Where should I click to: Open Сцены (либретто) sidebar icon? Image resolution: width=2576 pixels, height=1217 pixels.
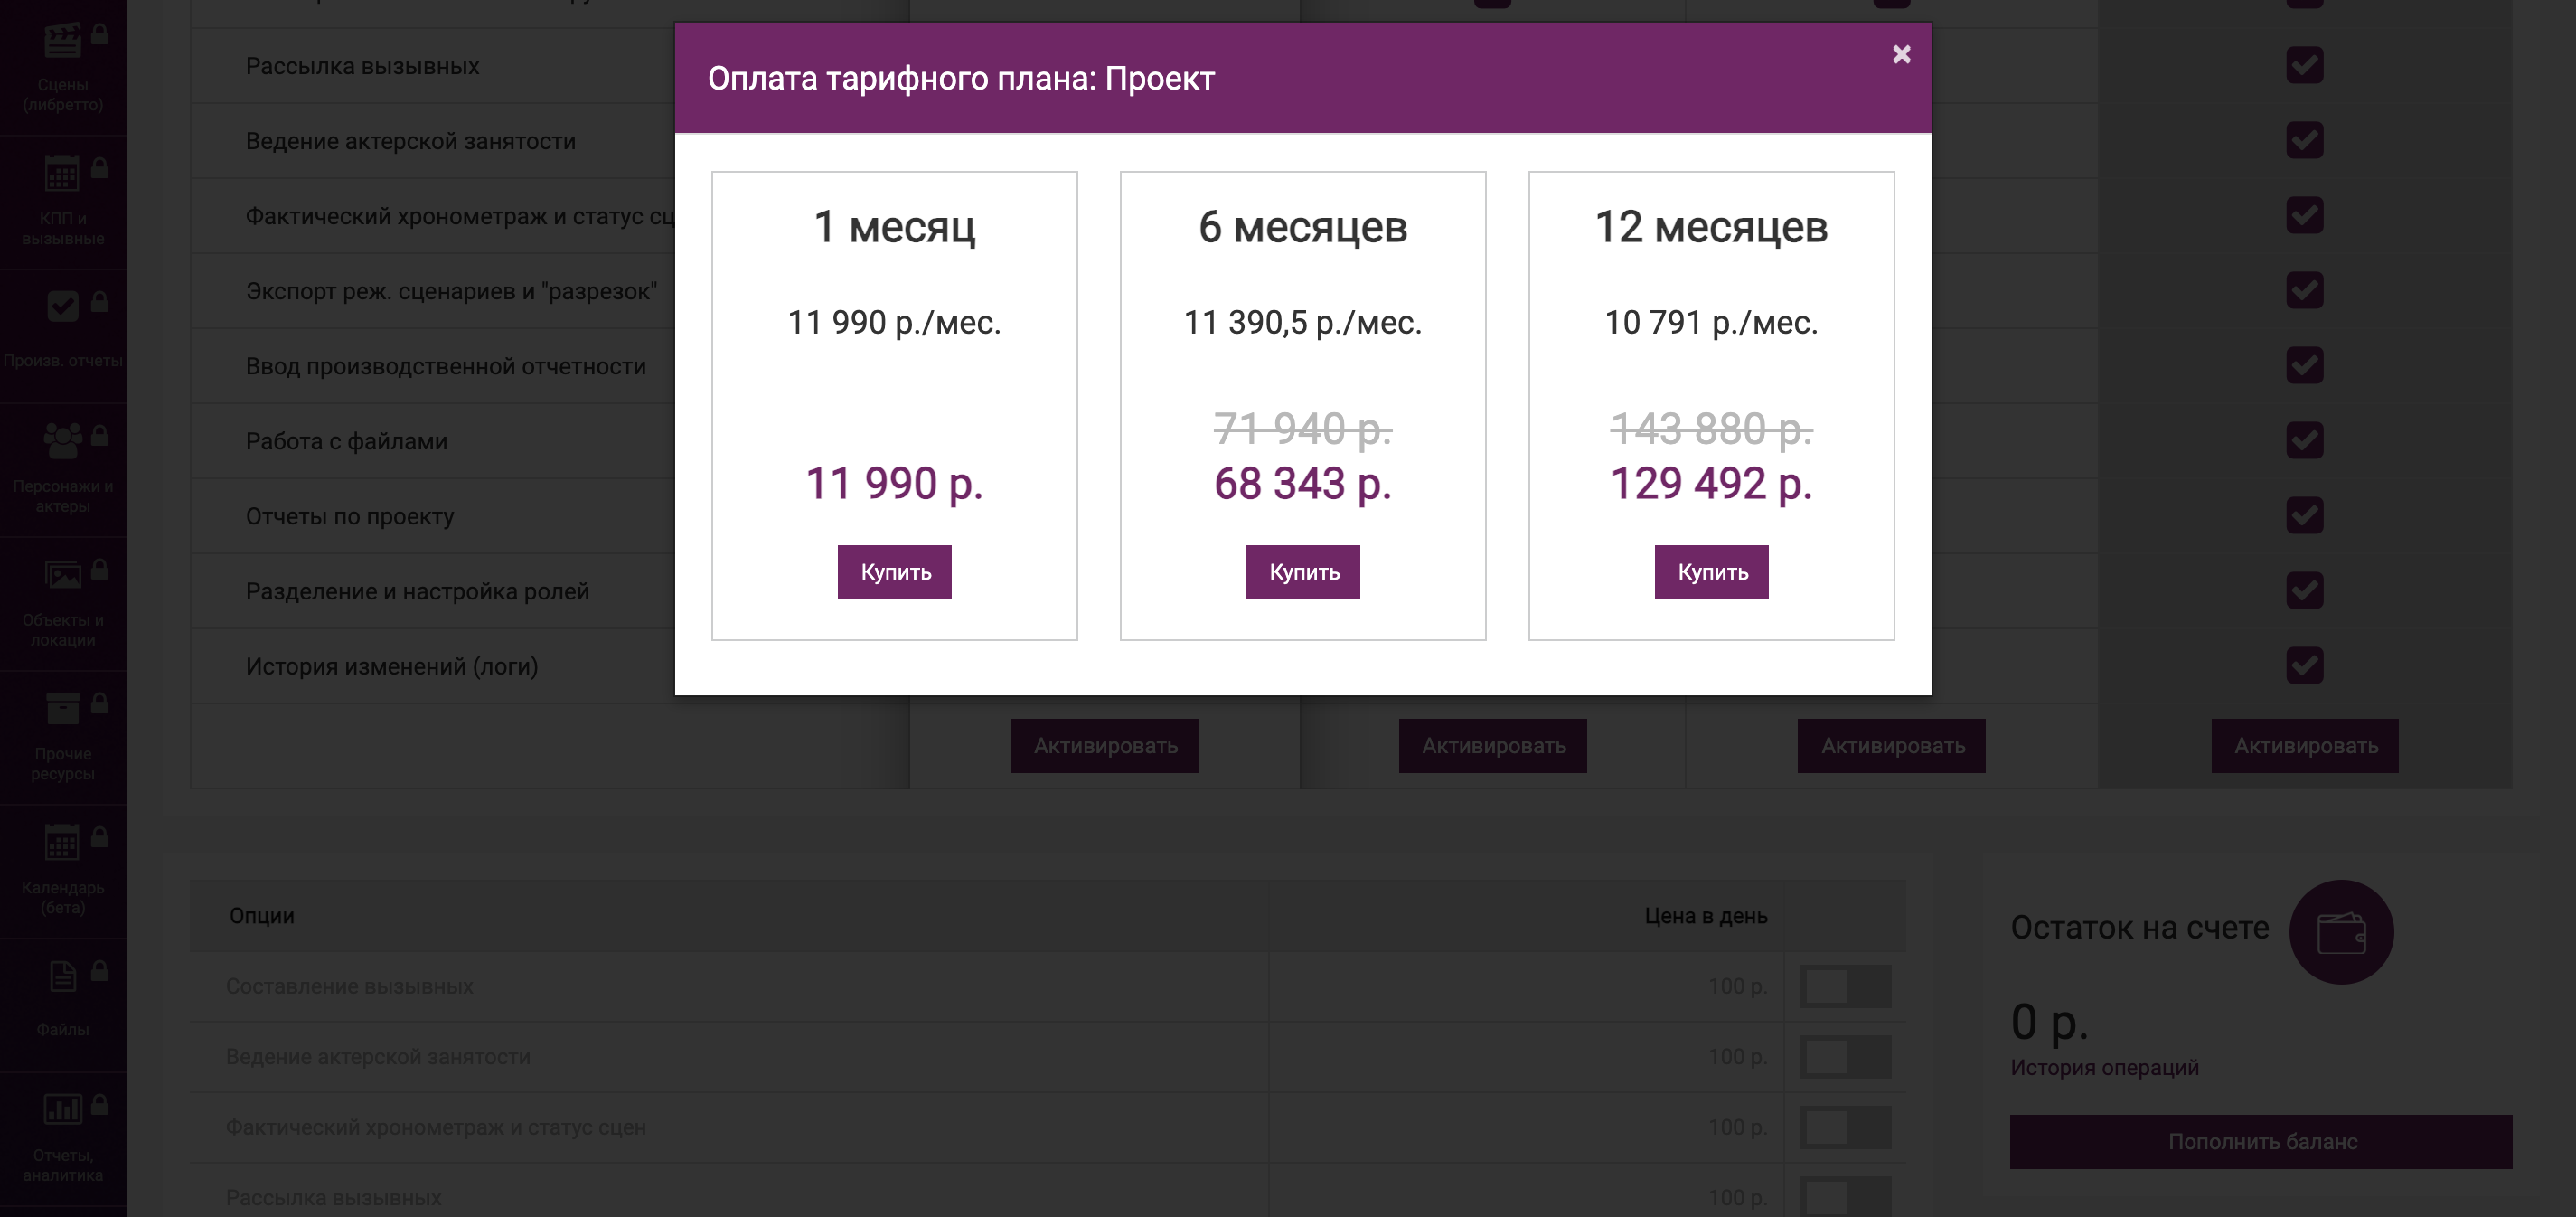pyautogui.click(x=62, y=42)
